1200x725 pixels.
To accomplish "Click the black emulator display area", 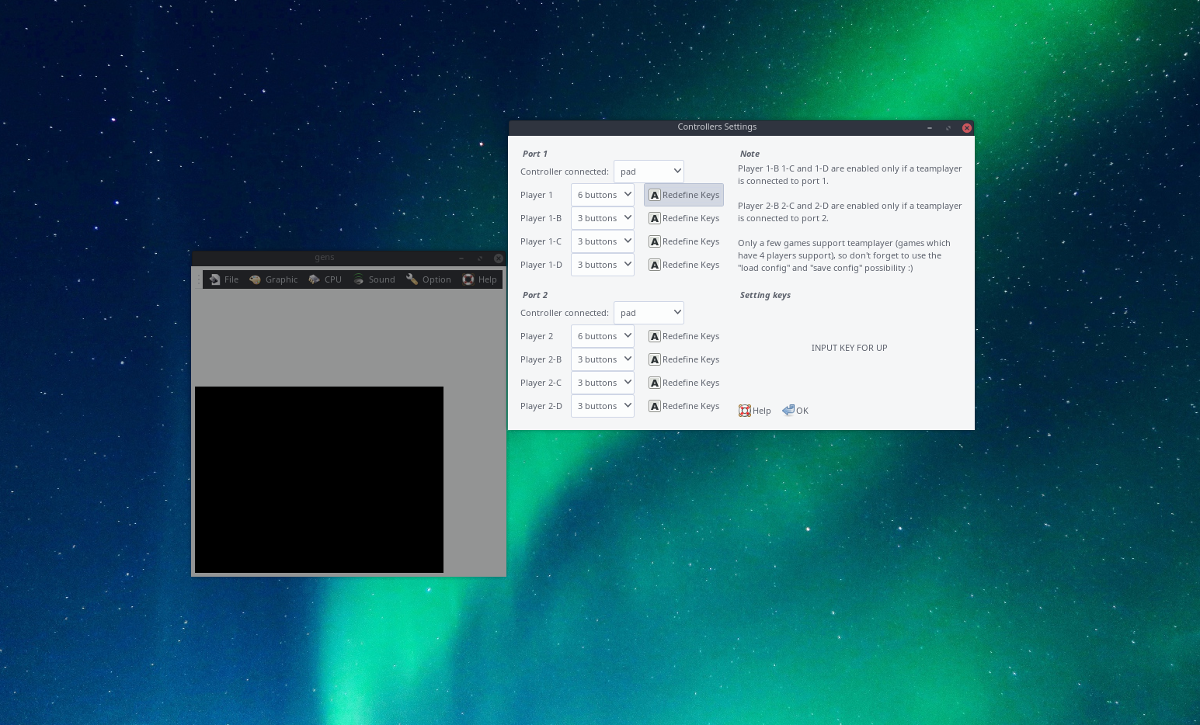I will [319, 480].
